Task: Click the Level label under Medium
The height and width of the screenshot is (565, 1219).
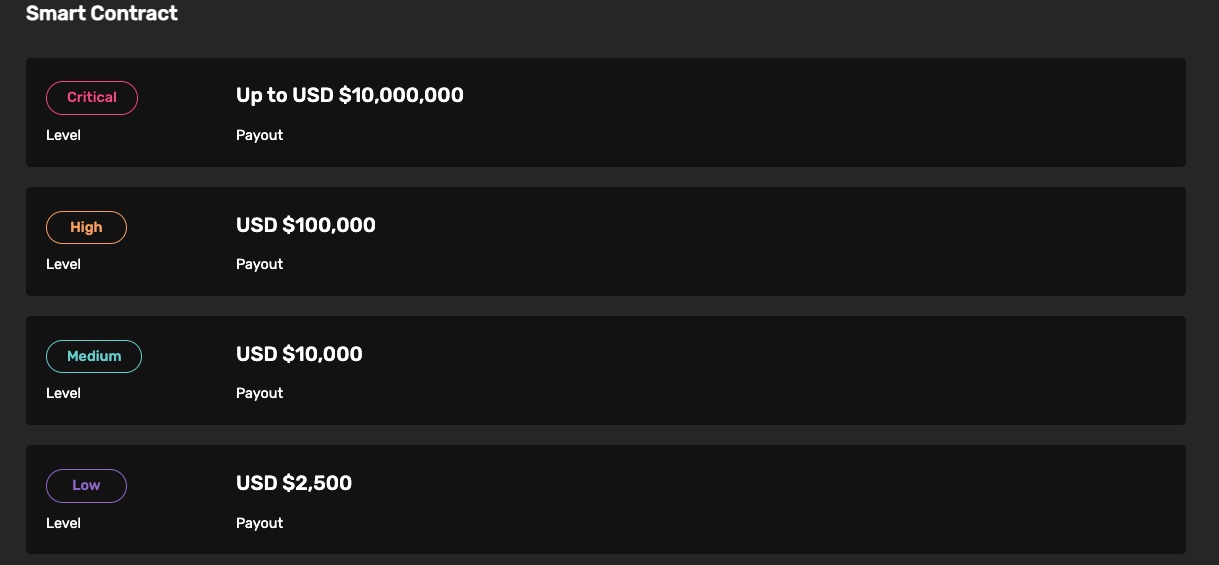Action: (63, 393)
